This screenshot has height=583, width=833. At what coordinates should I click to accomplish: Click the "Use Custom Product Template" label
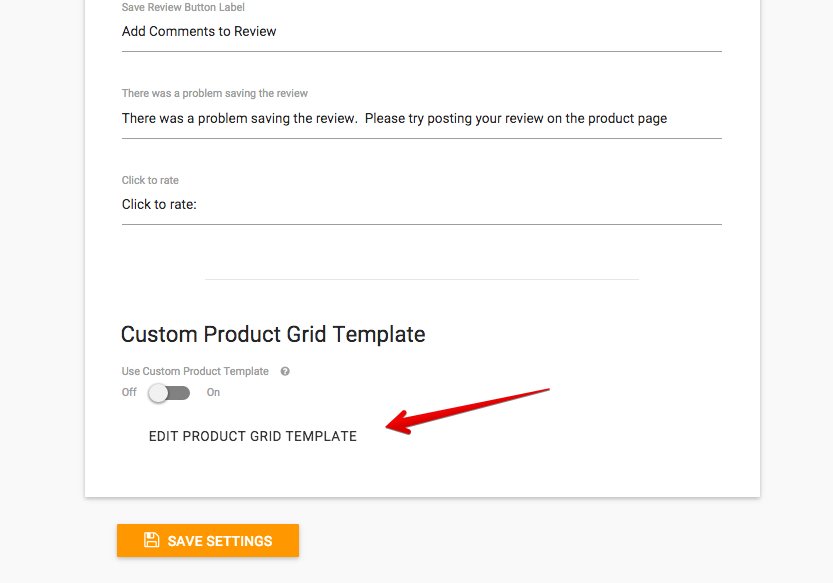click(x=195, y=371)
